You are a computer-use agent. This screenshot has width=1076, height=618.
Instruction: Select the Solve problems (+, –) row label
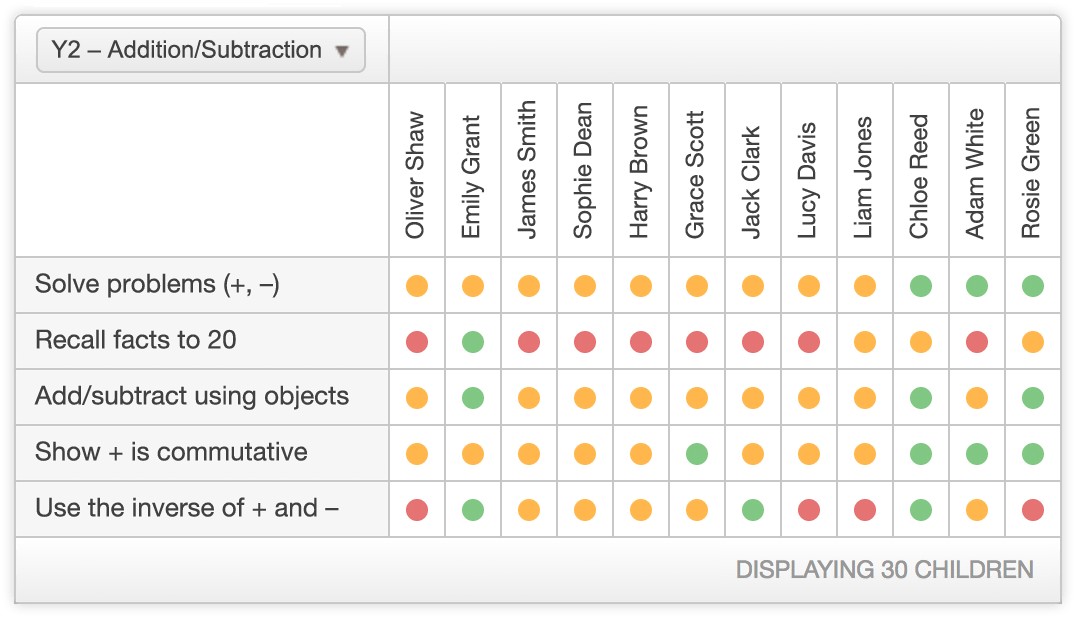click(157, 284)
